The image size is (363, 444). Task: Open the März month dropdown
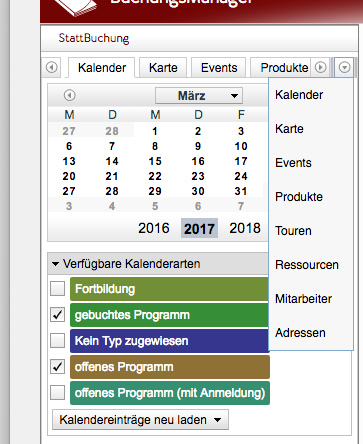pos(199,96)
